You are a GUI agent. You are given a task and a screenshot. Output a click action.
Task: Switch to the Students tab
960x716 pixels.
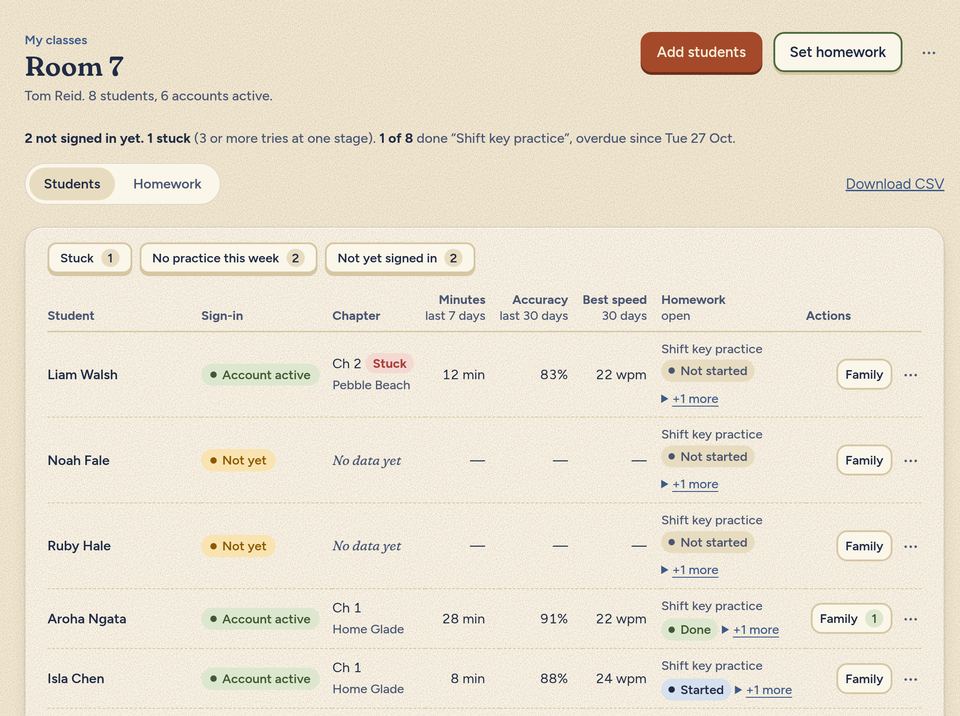72,184
